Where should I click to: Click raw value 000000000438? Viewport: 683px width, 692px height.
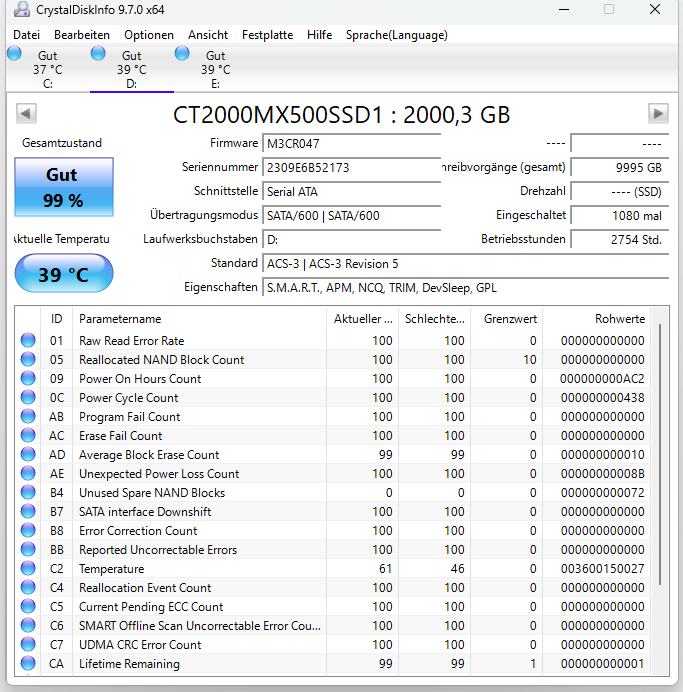pos(602,398)
